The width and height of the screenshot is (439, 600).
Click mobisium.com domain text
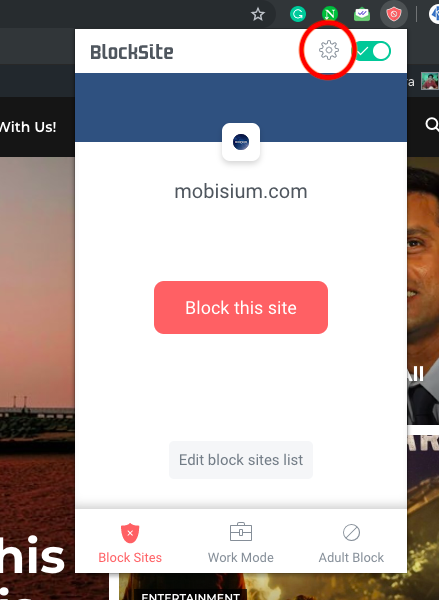click(241, 191)
